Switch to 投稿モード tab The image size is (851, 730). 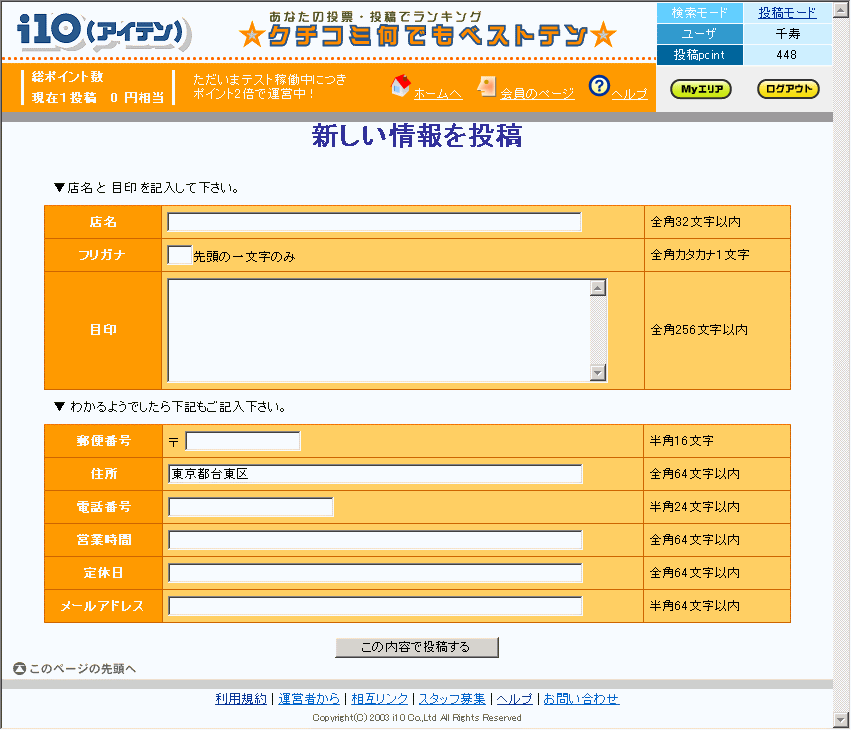pyautogui.click(x=787, y=13)
